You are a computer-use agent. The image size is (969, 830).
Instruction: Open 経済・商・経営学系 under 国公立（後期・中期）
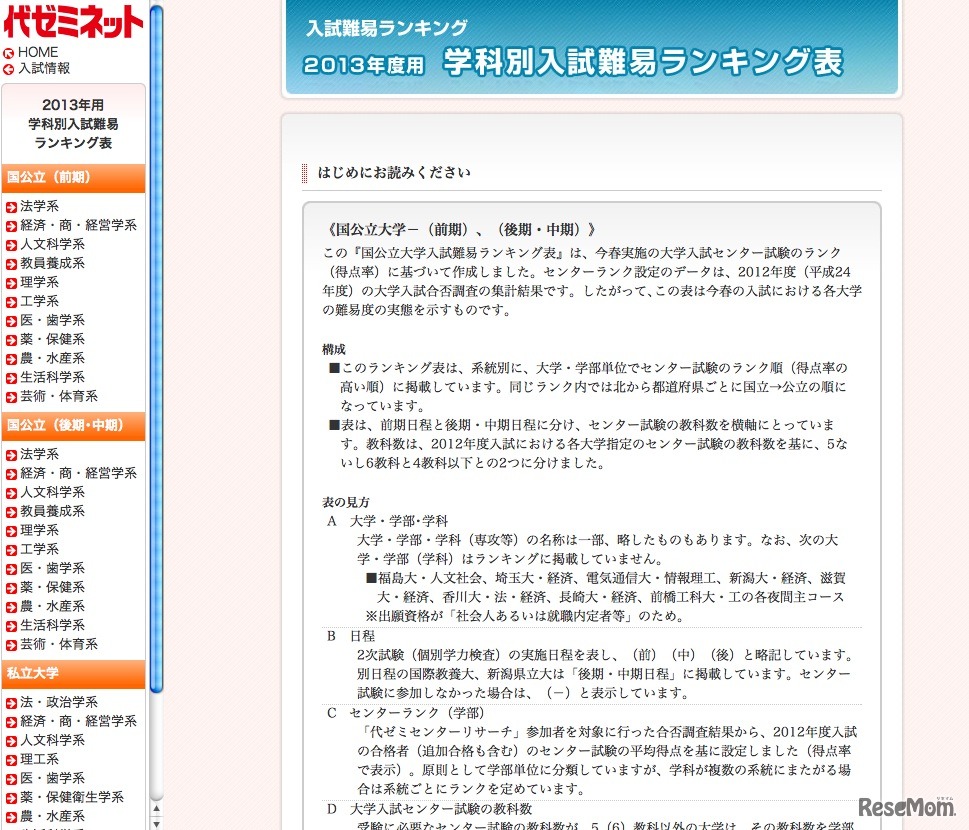(x=78, y=473)
